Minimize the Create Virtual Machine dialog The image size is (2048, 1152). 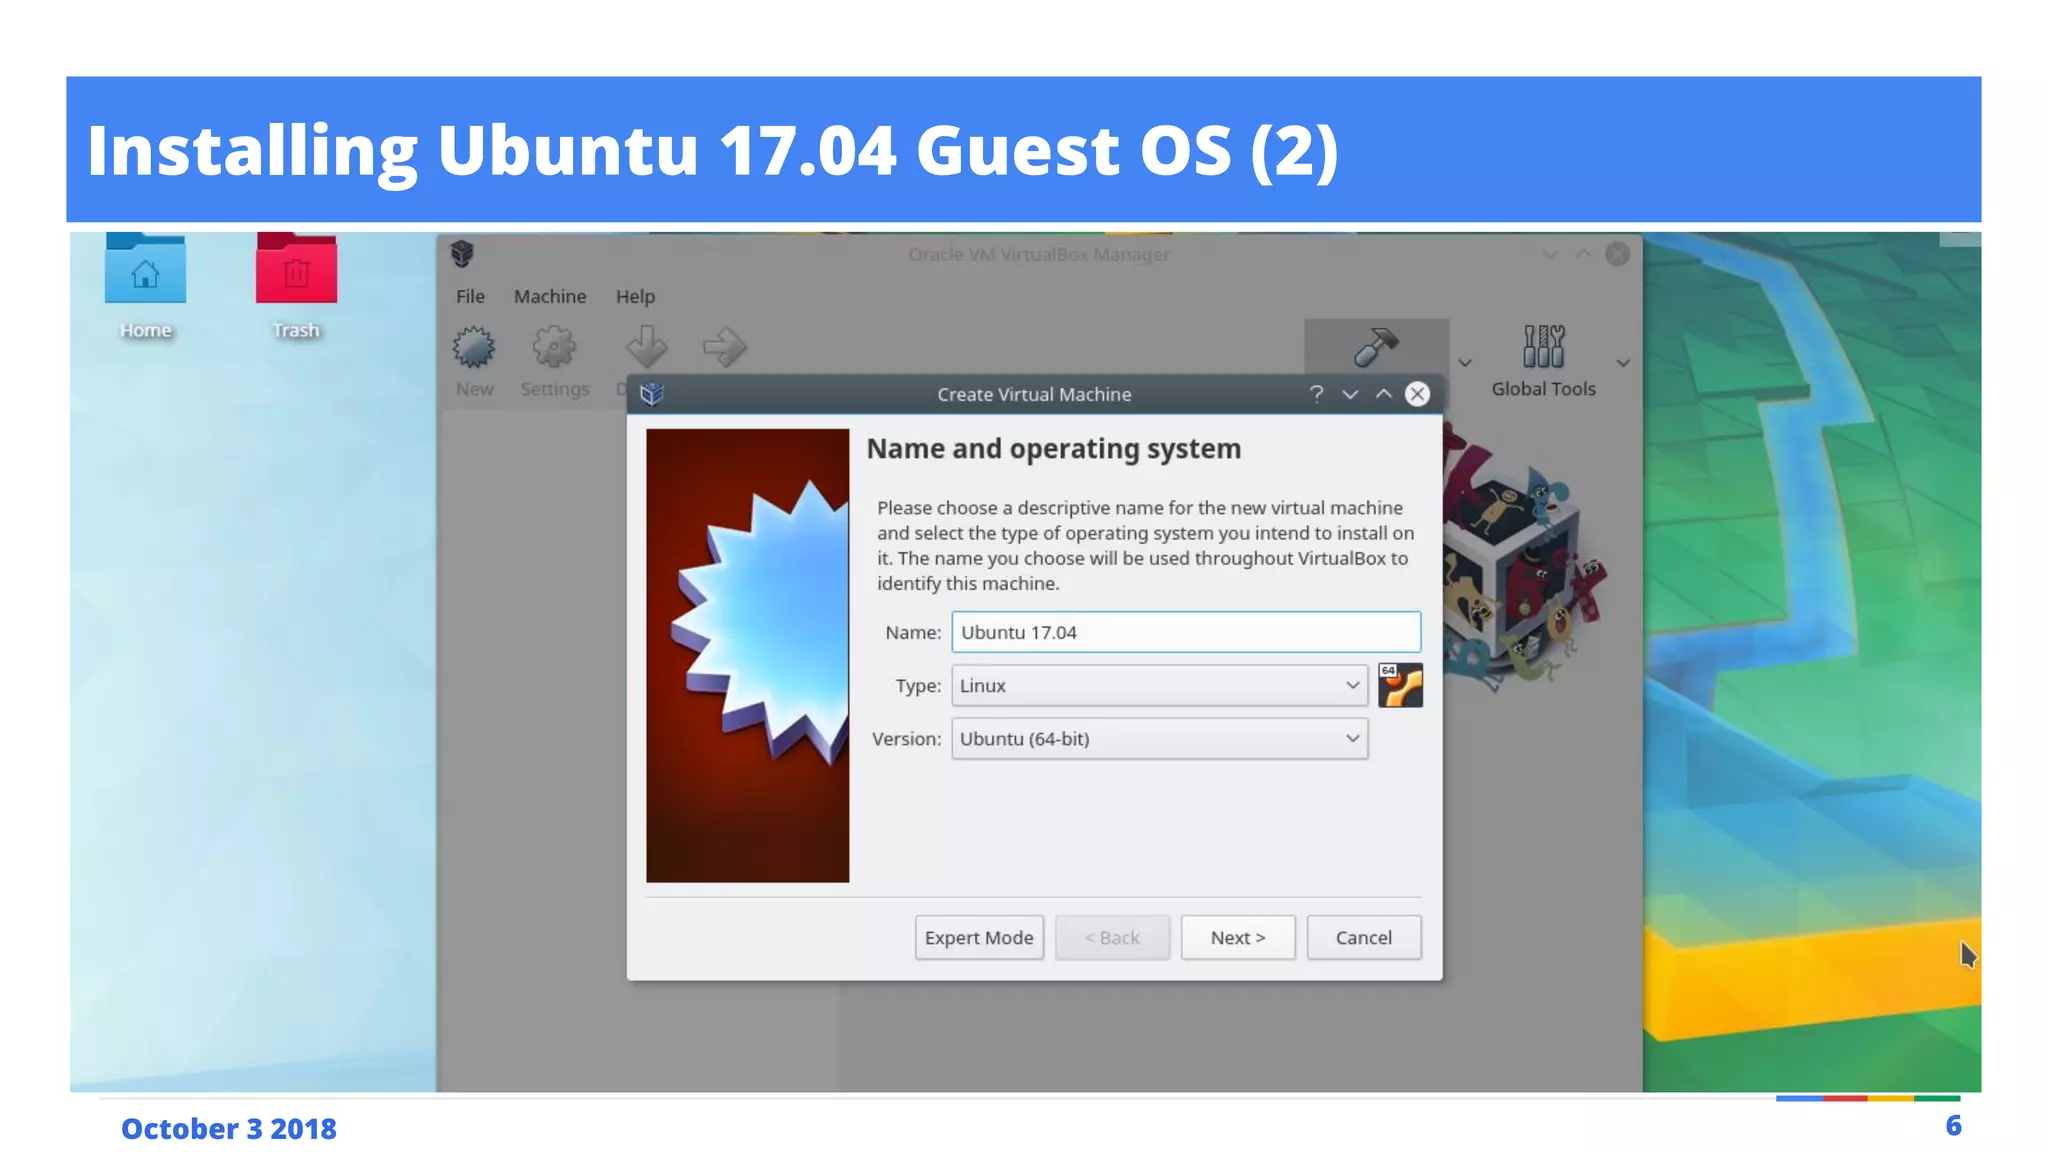1350,394
